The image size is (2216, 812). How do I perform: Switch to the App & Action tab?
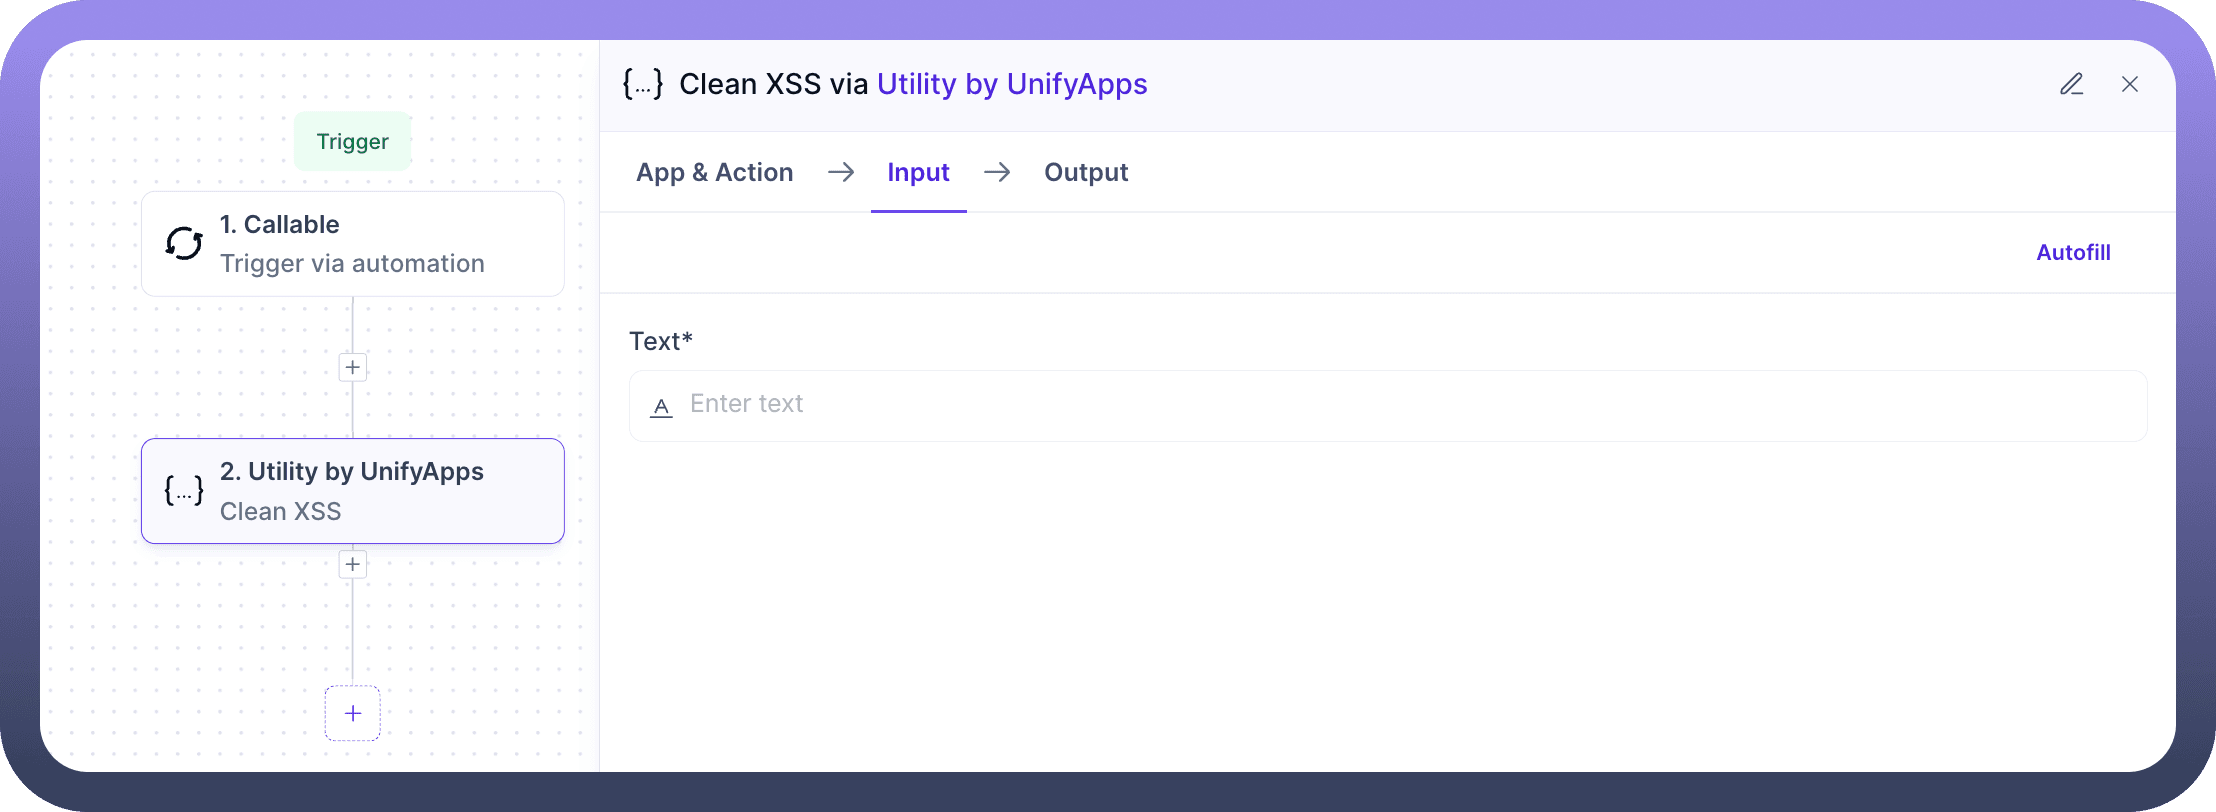click(714, 173)
